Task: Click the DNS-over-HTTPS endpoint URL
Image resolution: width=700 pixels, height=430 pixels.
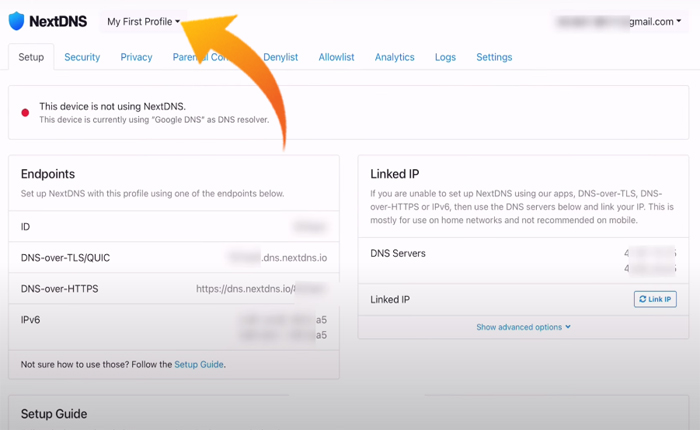Action: click(261, 289)
